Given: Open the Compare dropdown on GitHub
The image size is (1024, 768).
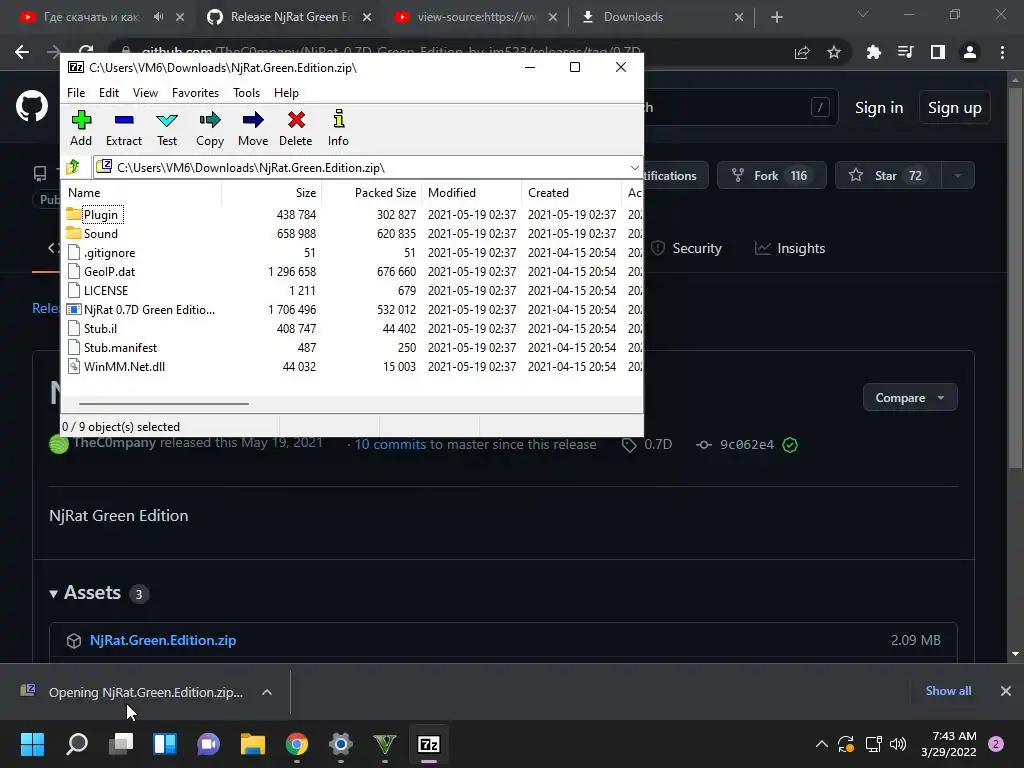Looking at the screenshot, I should pyautogui.click(x=910, y=398).
